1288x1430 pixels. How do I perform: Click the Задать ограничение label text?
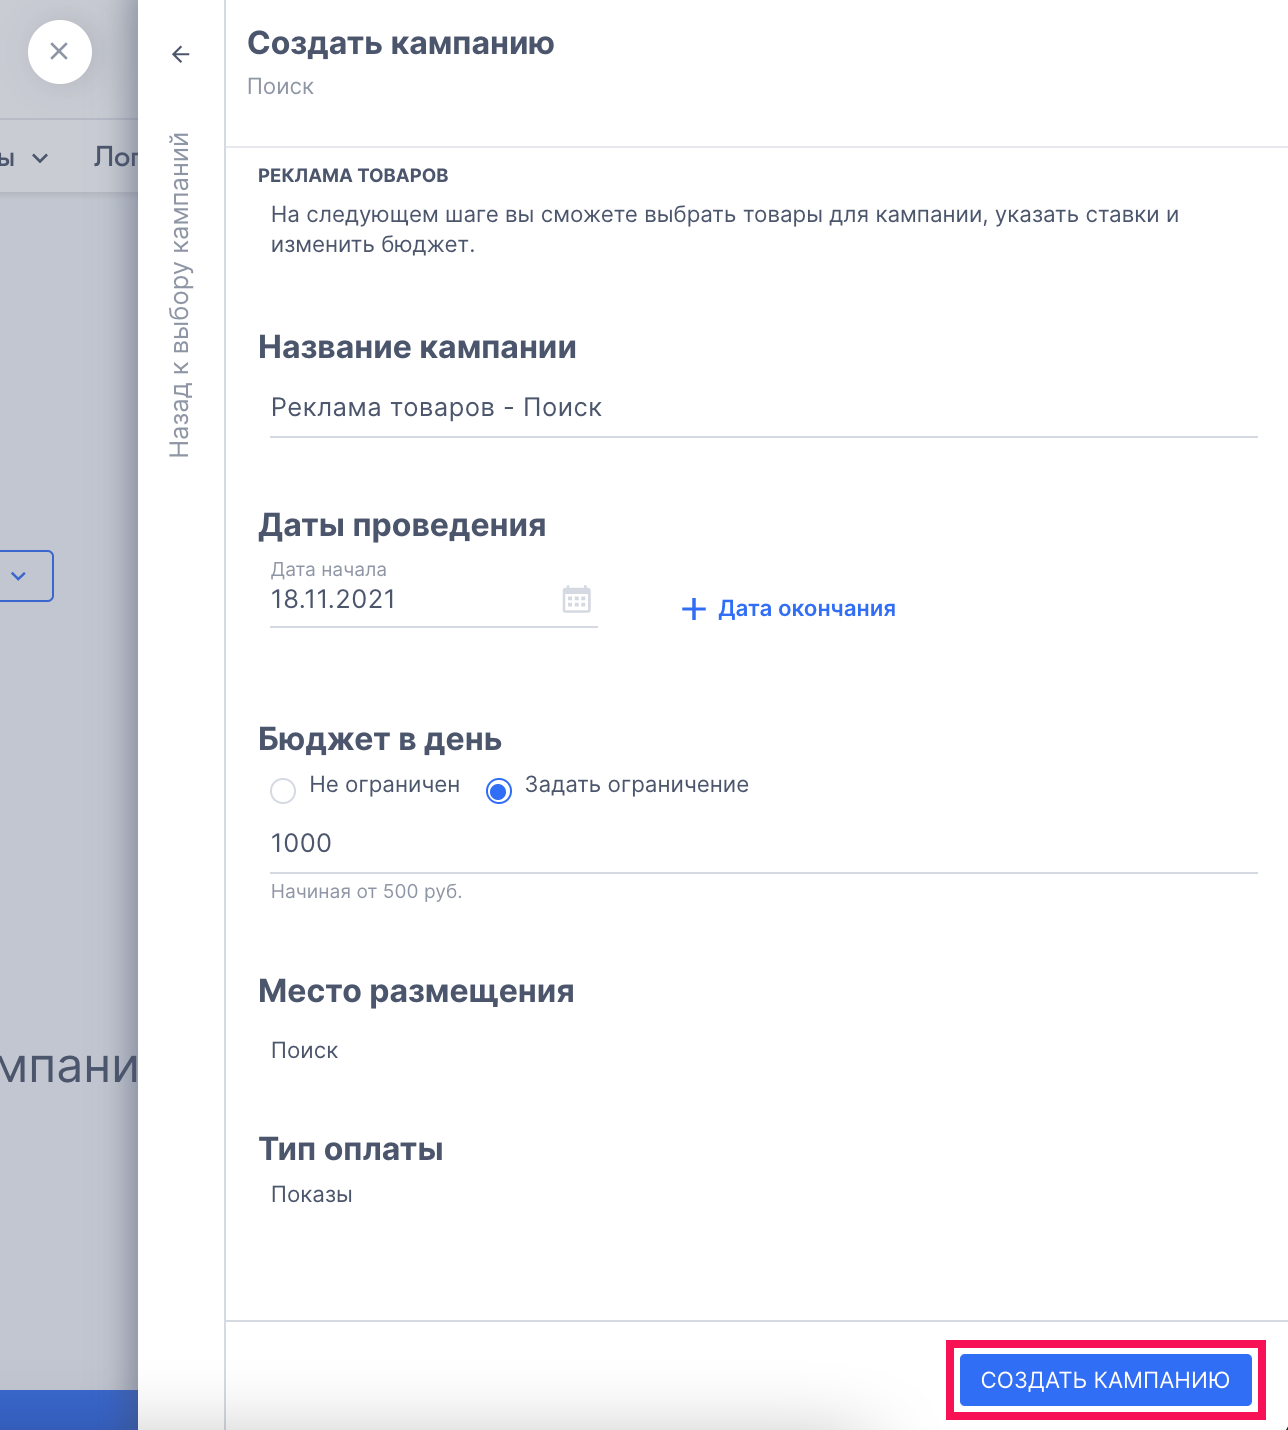(x=637, y=785)
